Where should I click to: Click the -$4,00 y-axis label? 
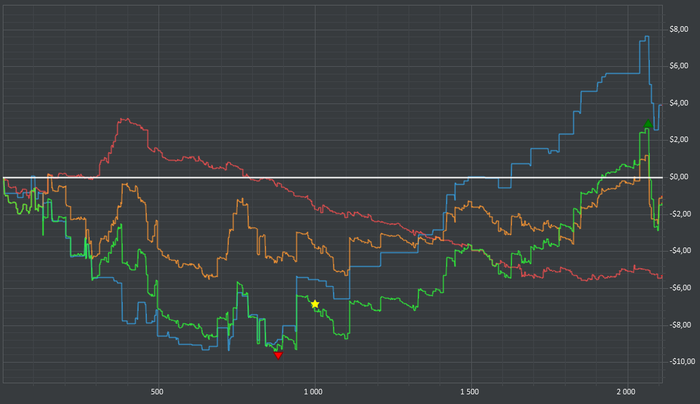[x=680, y=250]
